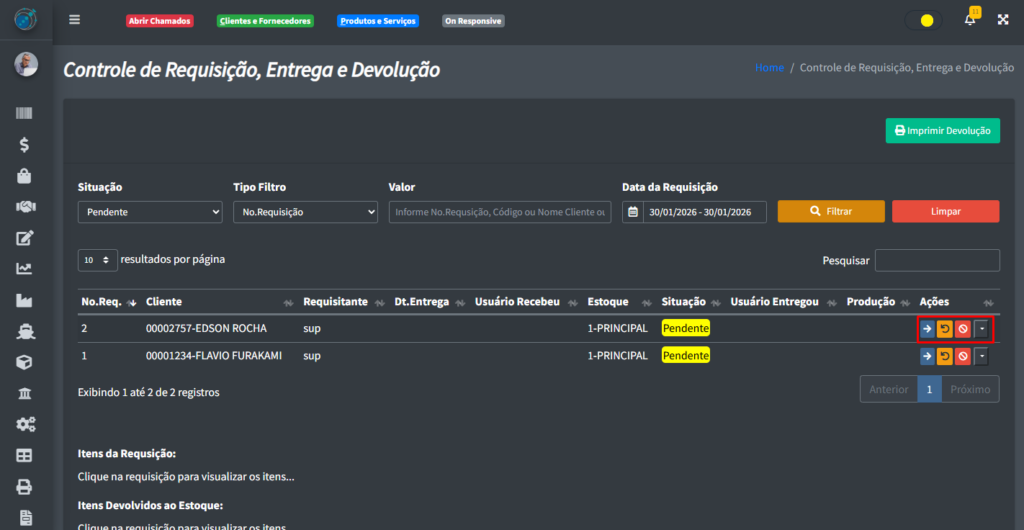This screenshot has width=1024, height=530.
Task: Click the handshake icon in the sidebar
Action: [25, 207]
